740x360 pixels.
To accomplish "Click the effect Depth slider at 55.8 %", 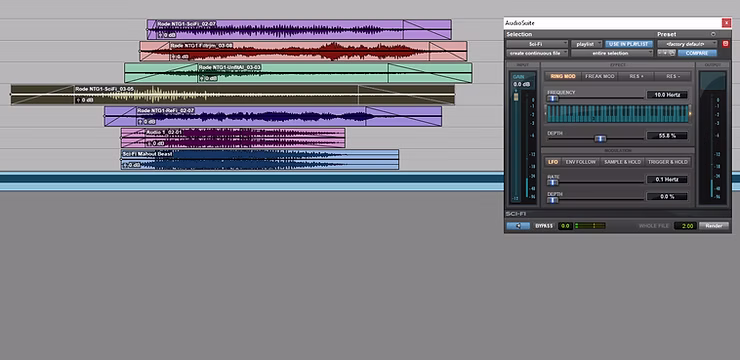I will pyautogui.click(x=600, y=139).
